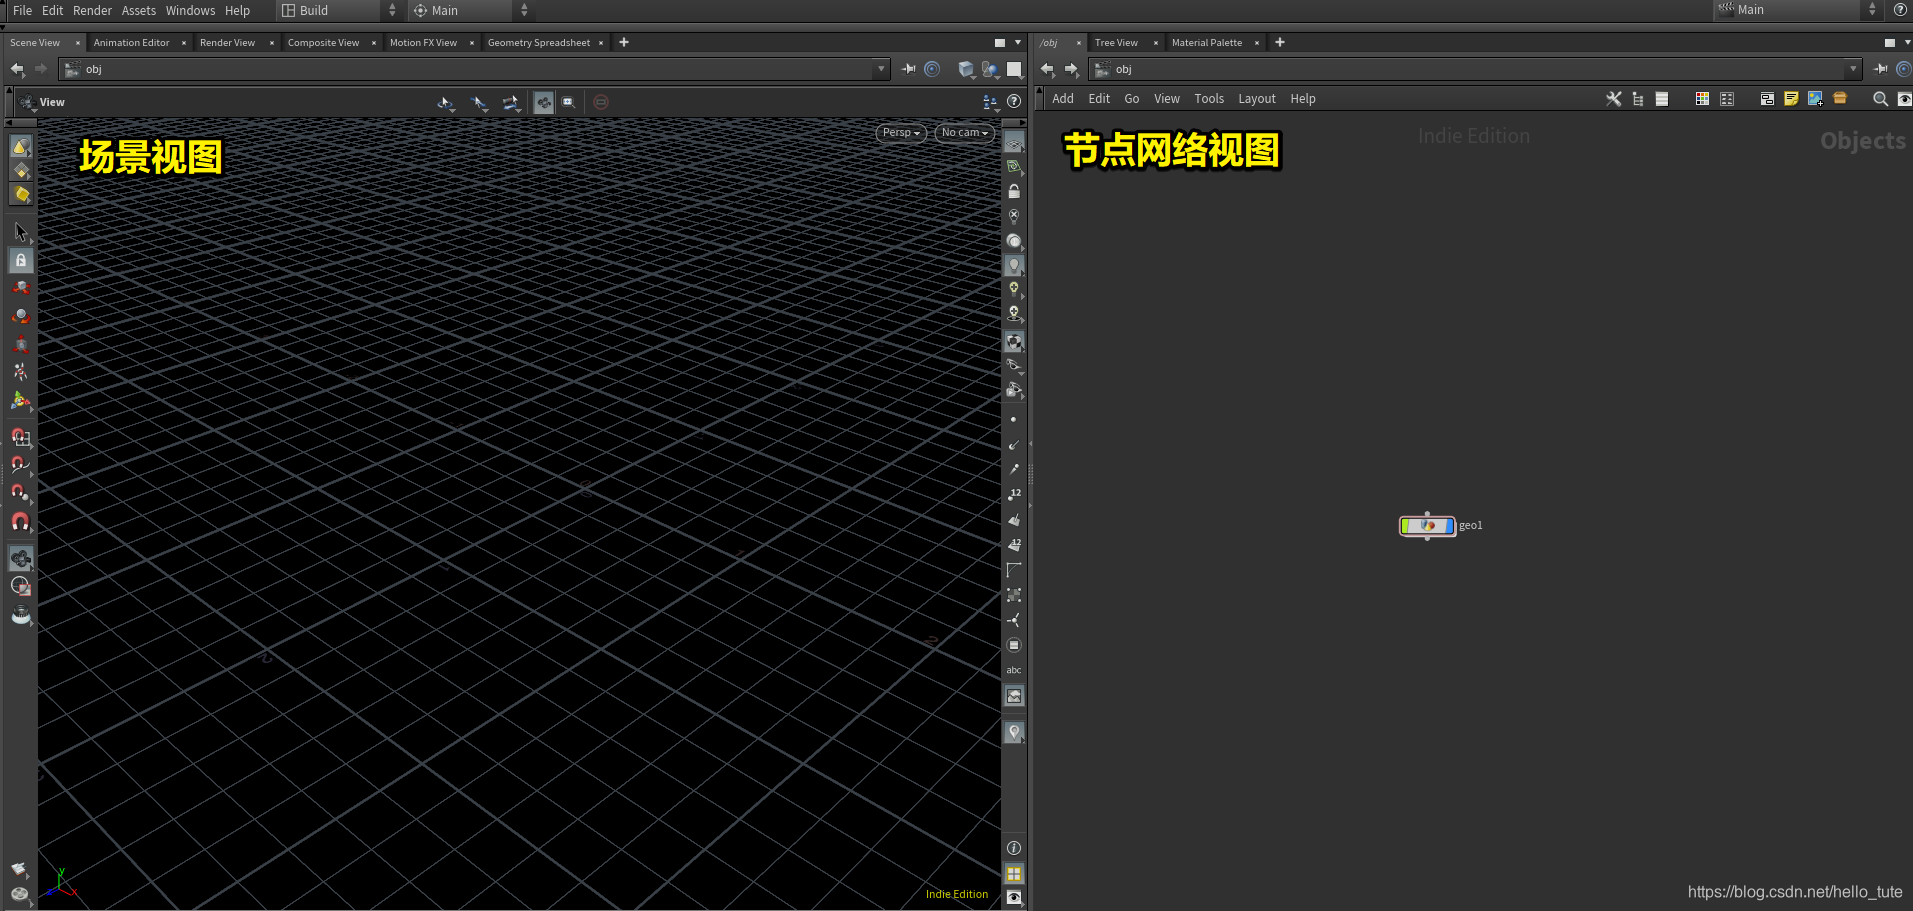Open the network Tools menu
Screen dimensions: 1913x911
pos(1209,99)
